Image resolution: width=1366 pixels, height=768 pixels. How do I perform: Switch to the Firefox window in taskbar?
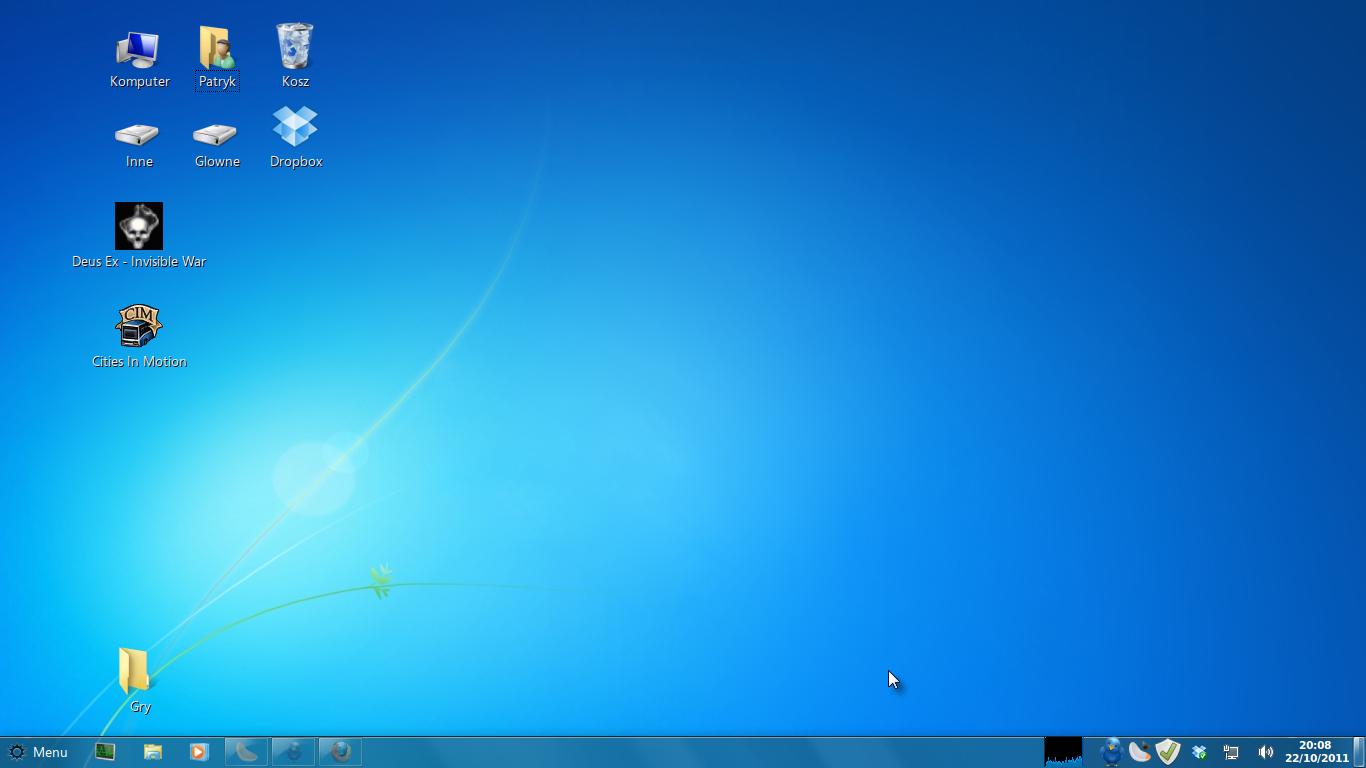340,752
